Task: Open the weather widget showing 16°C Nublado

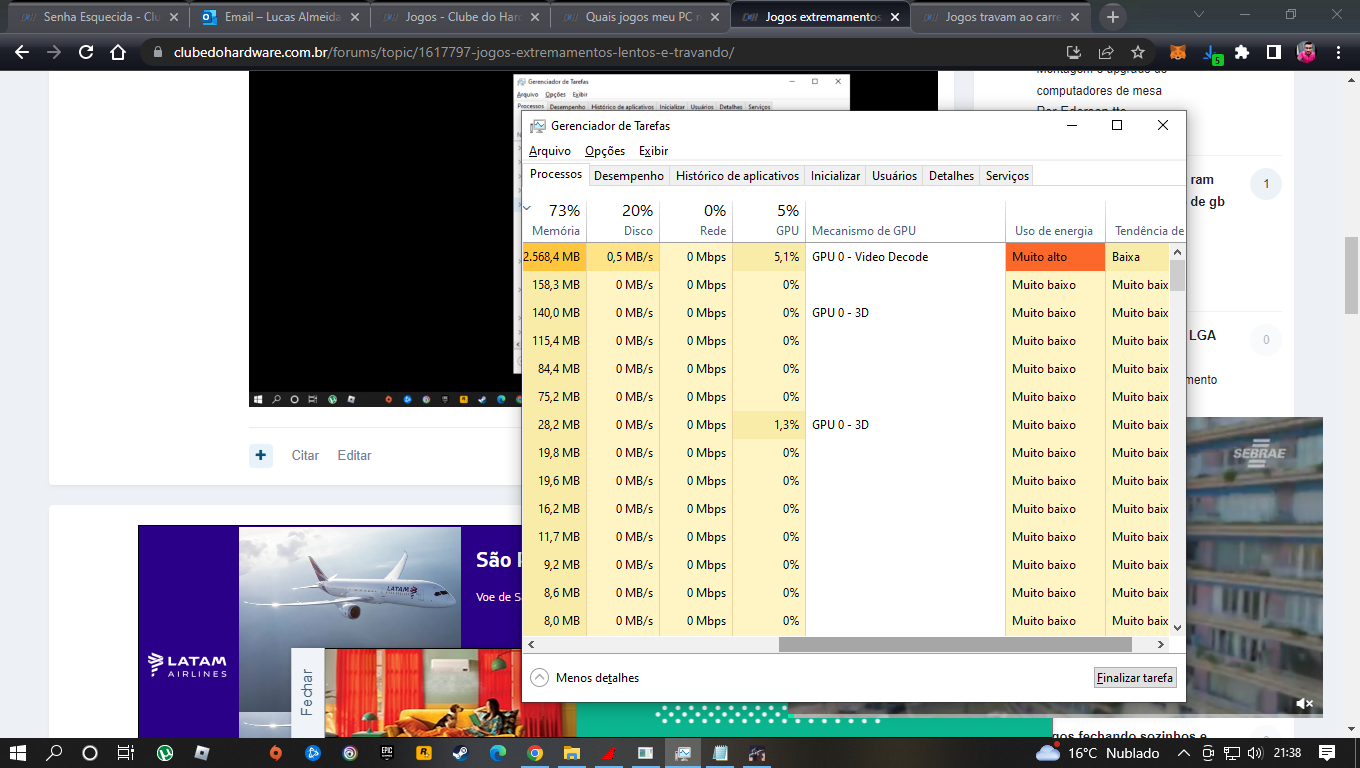Action: point(1098,753)
